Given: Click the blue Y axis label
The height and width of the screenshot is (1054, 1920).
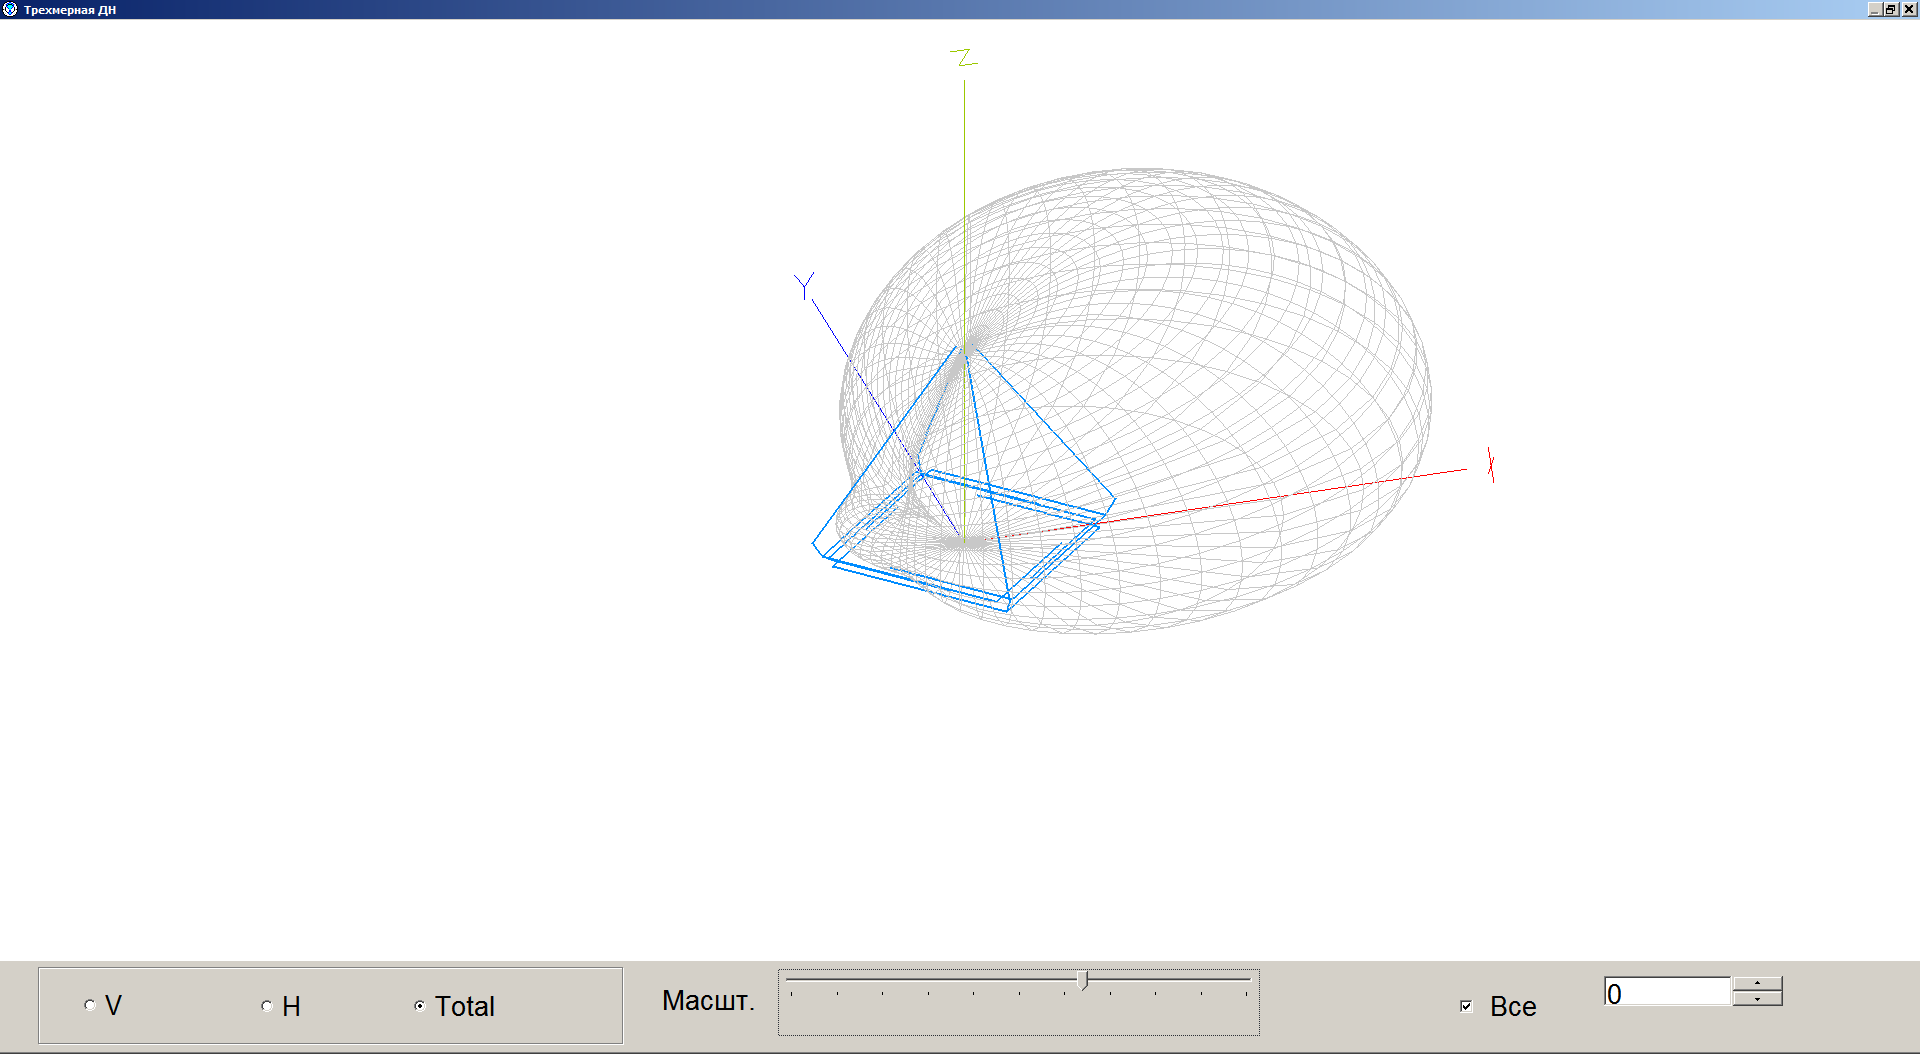Looking at the screenshot, I should click(804, 286).
